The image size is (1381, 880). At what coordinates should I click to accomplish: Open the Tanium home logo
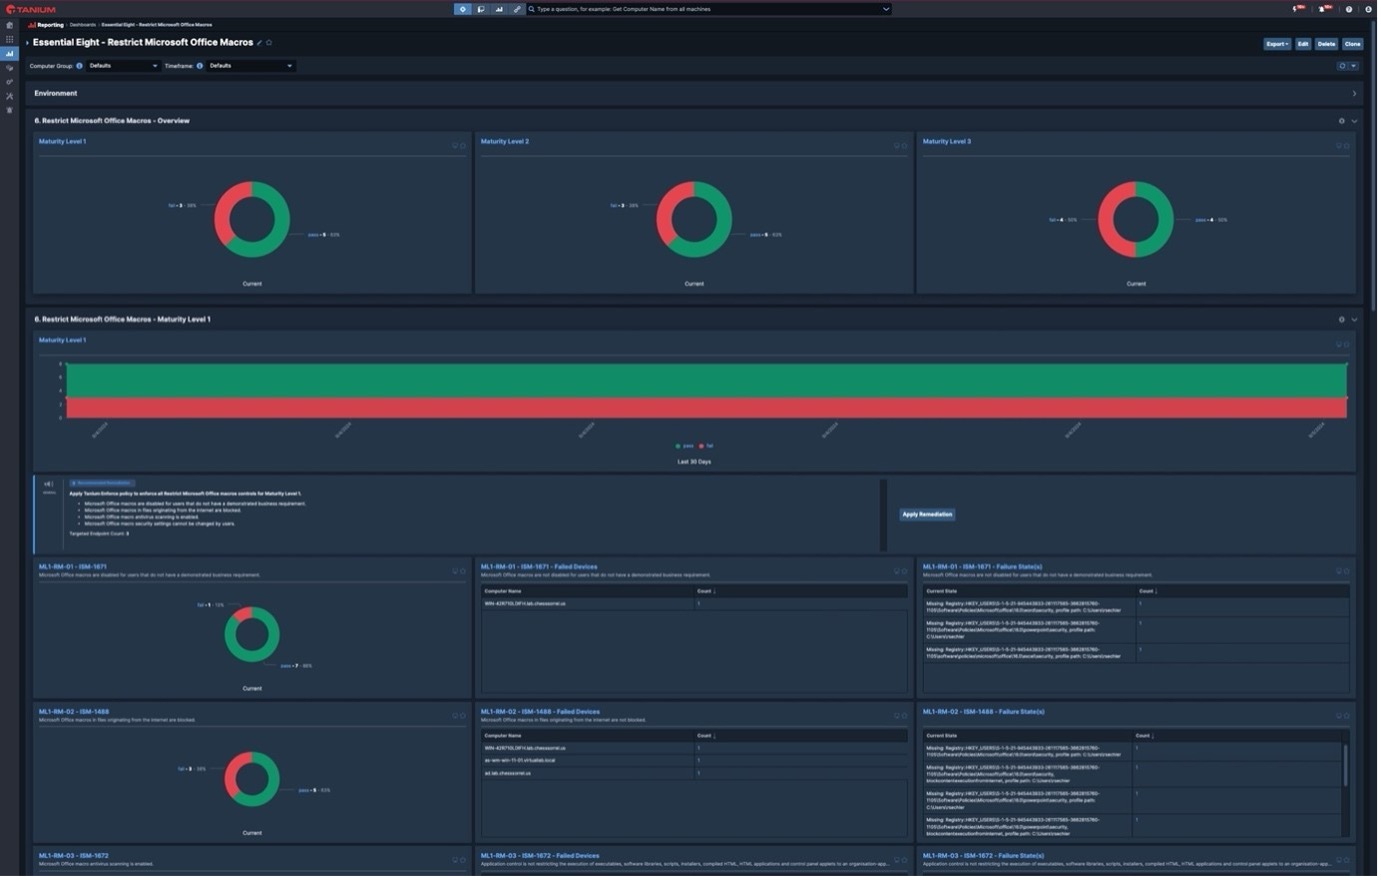point(31,9)
